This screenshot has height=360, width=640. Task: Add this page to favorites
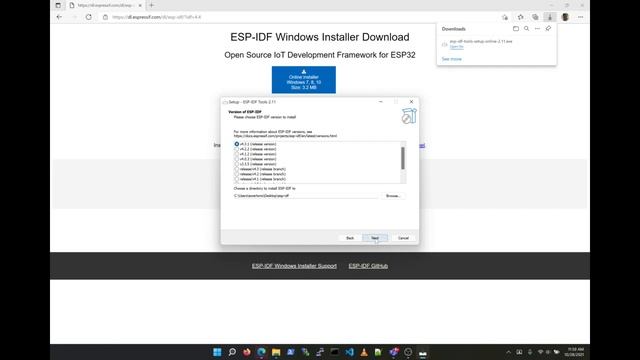click(505, 17)
